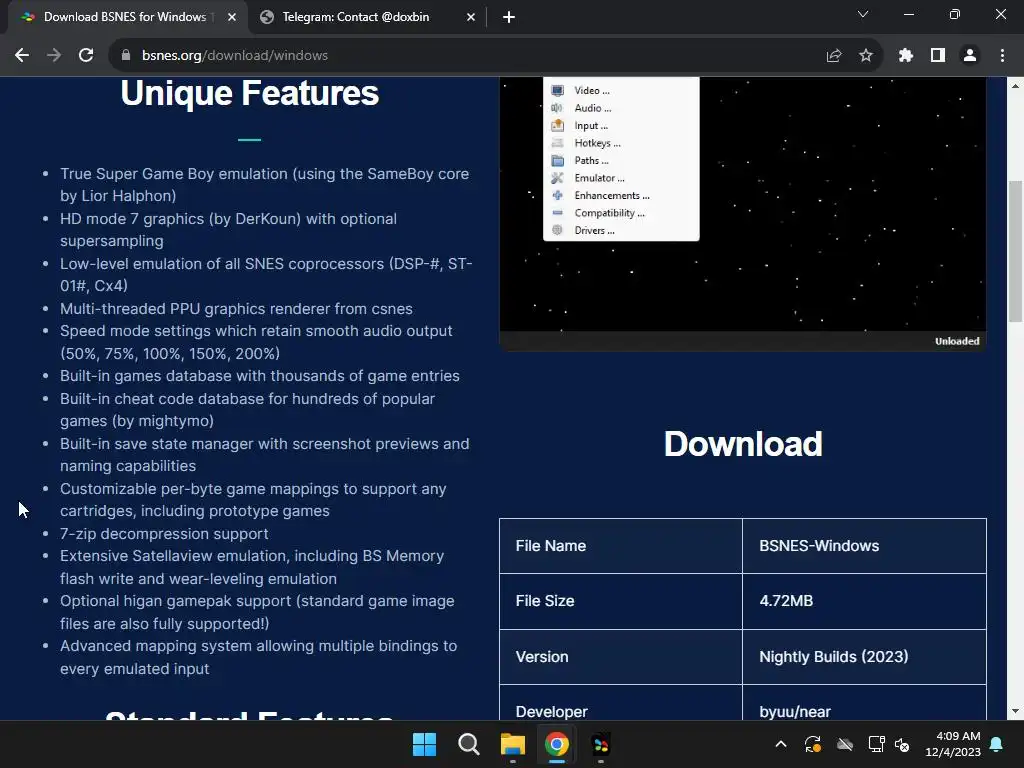
Task: Toggle the browser side panel
Action: 938,56
